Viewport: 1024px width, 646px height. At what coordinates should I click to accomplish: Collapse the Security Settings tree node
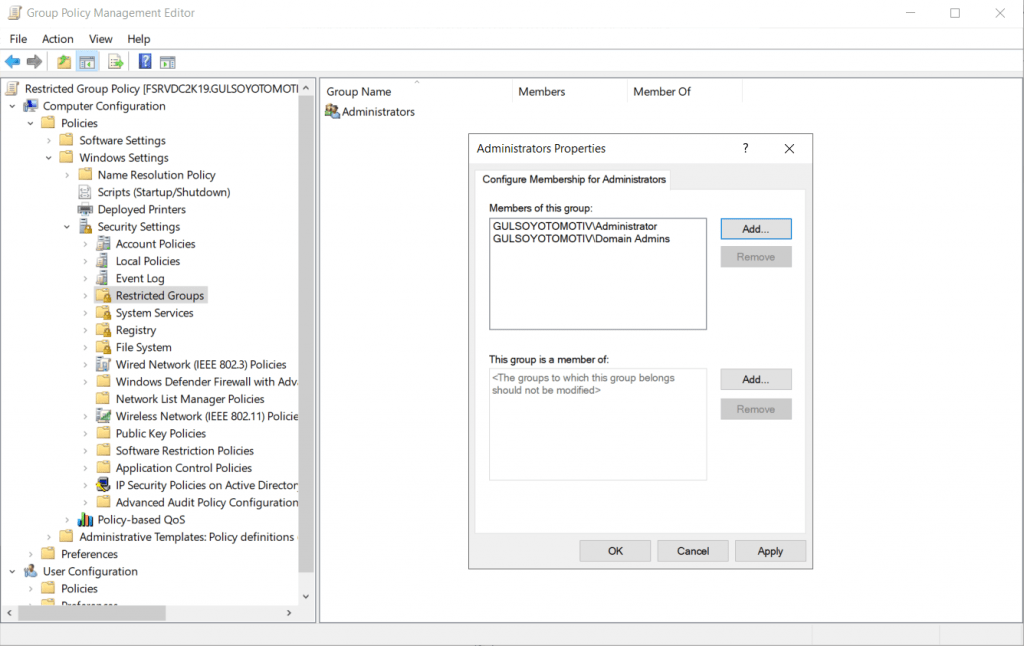[67, 227]
